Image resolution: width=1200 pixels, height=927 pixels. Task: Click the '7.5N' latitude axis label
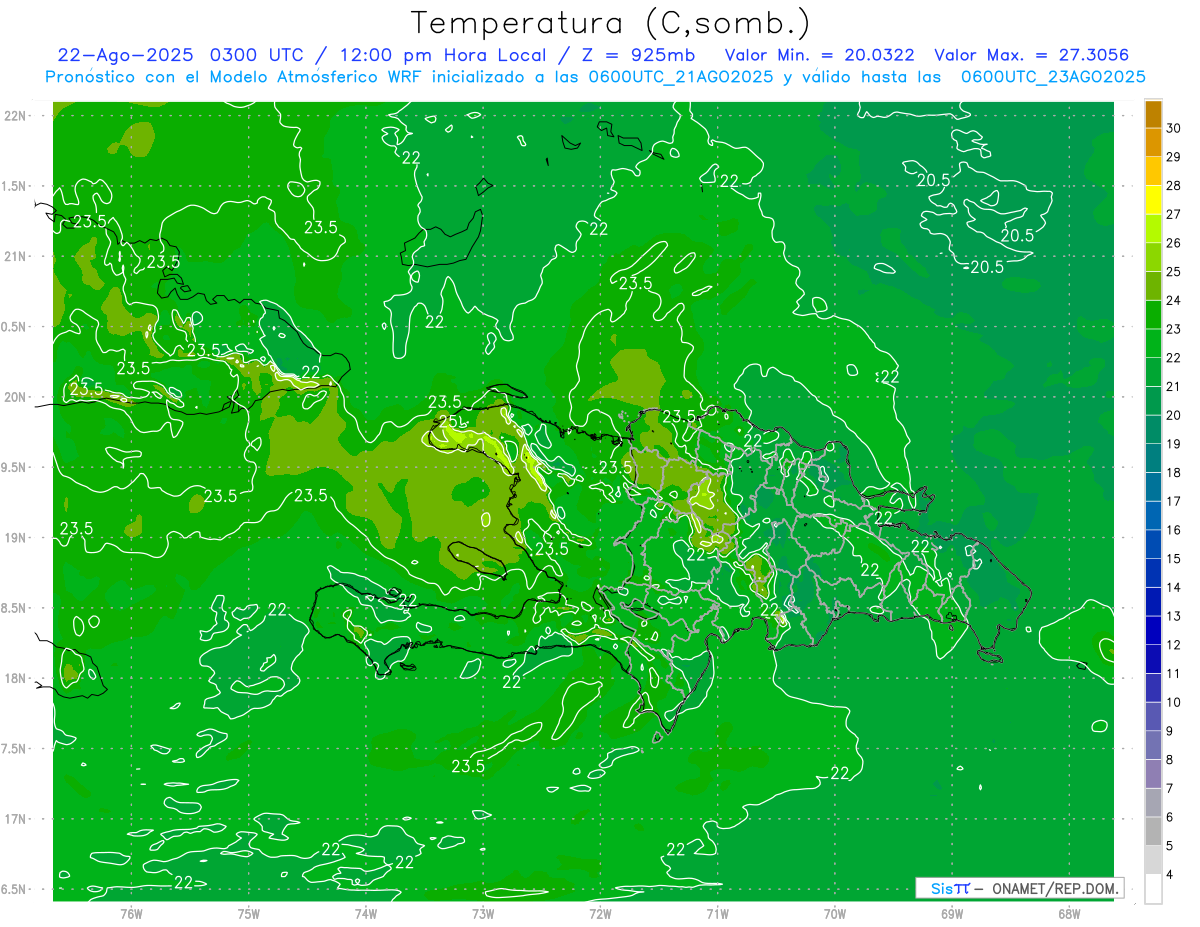click(15, 749)
